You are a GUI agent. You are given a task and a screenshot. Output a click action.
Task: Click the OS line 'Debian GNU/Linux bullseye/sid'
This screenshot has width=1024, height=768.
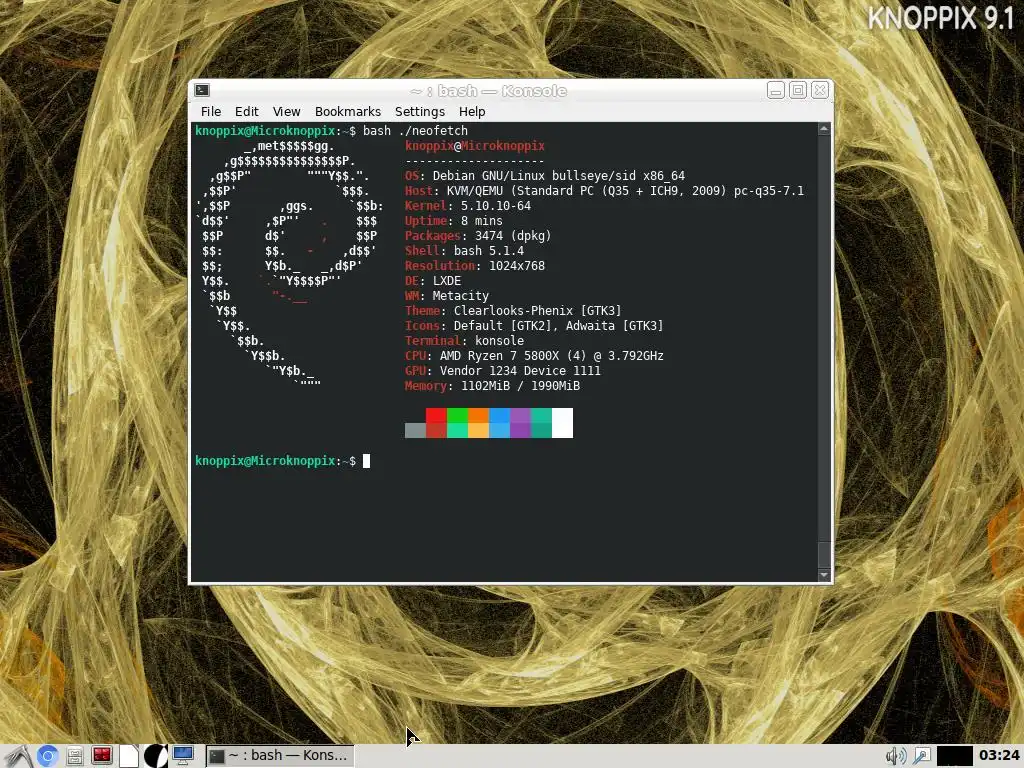click(x=545, y=176)
